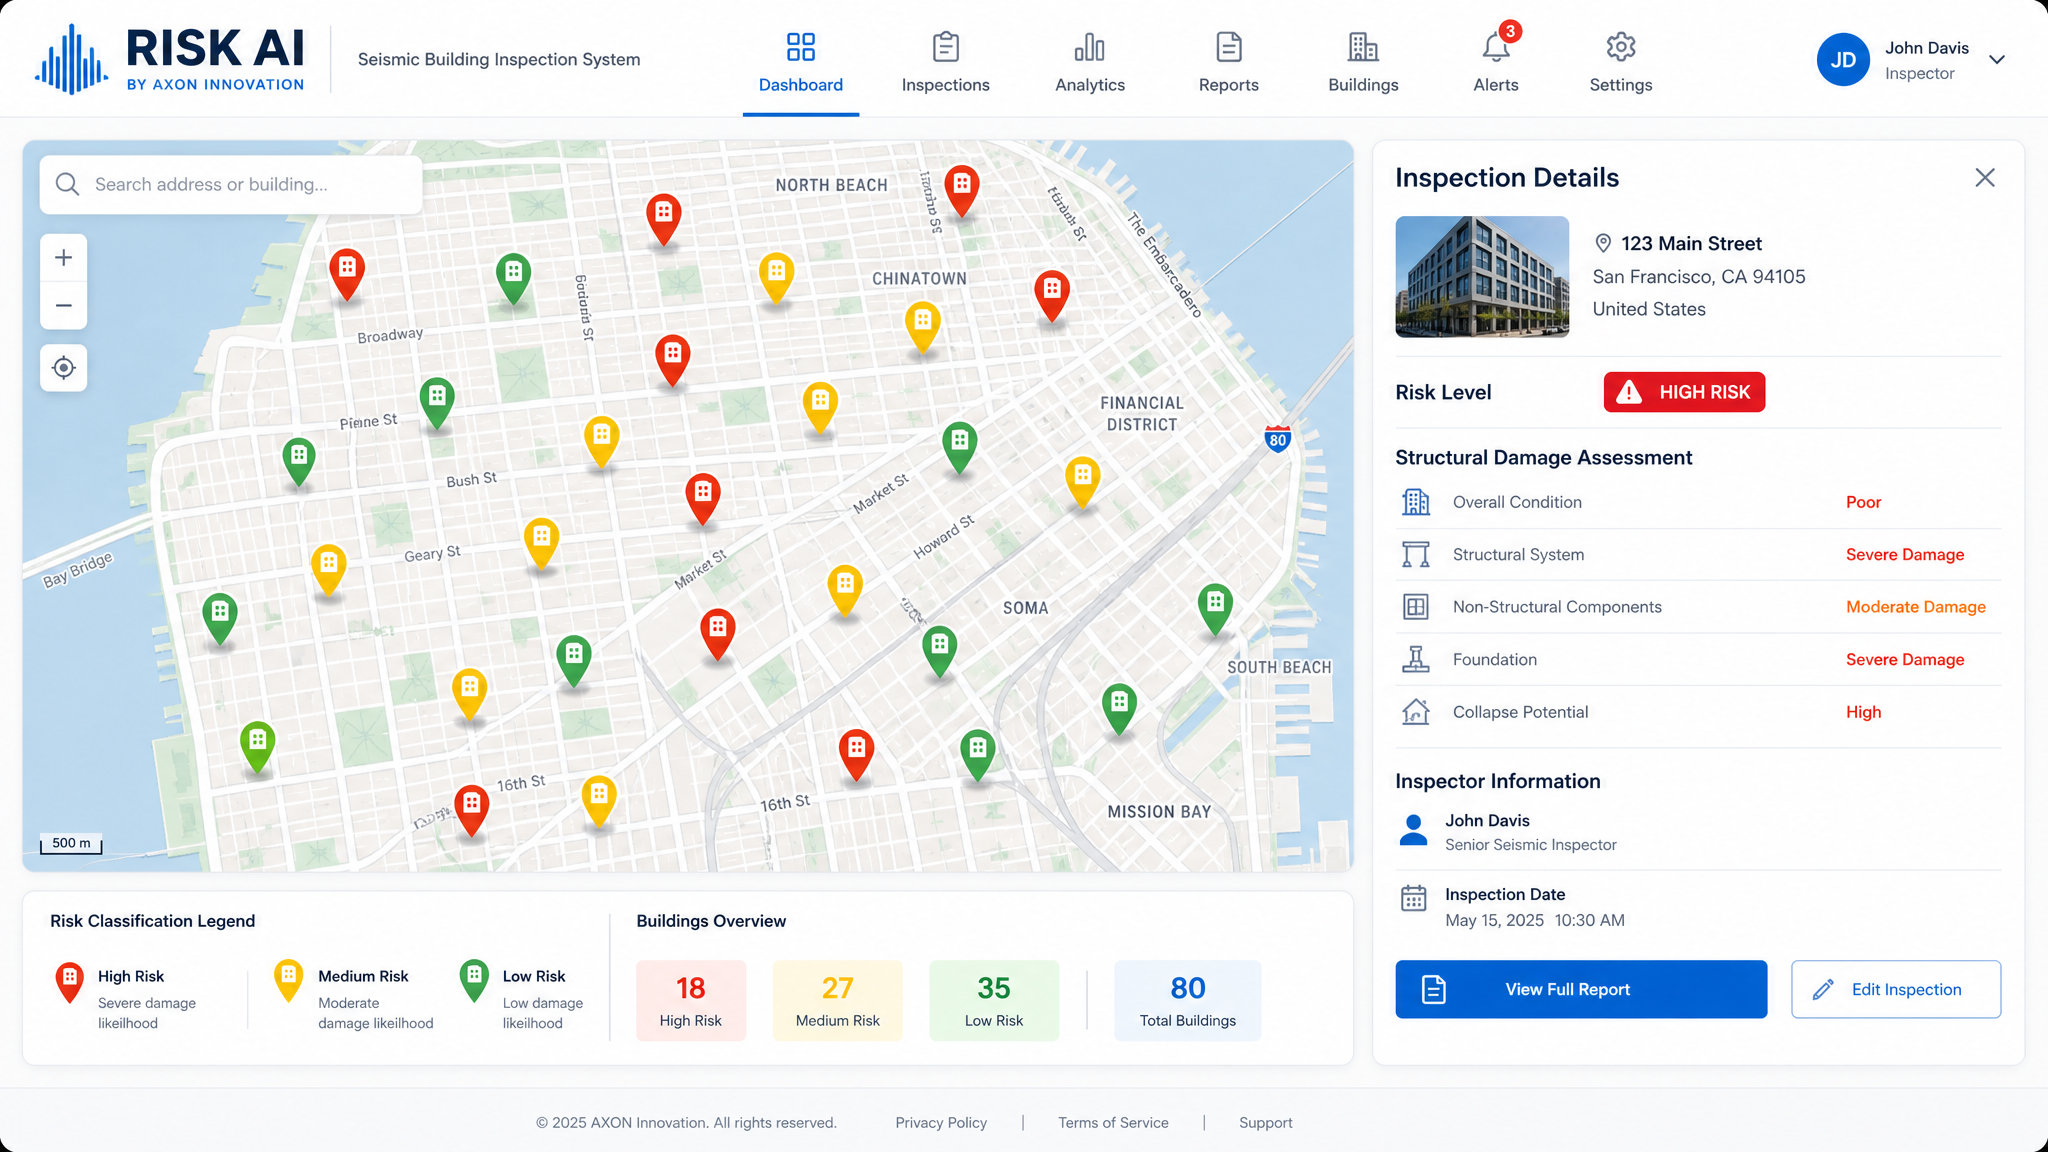Click the RISK AI logo
The width and height of the screenshot is (2048, 1152).
pos(170,59)
